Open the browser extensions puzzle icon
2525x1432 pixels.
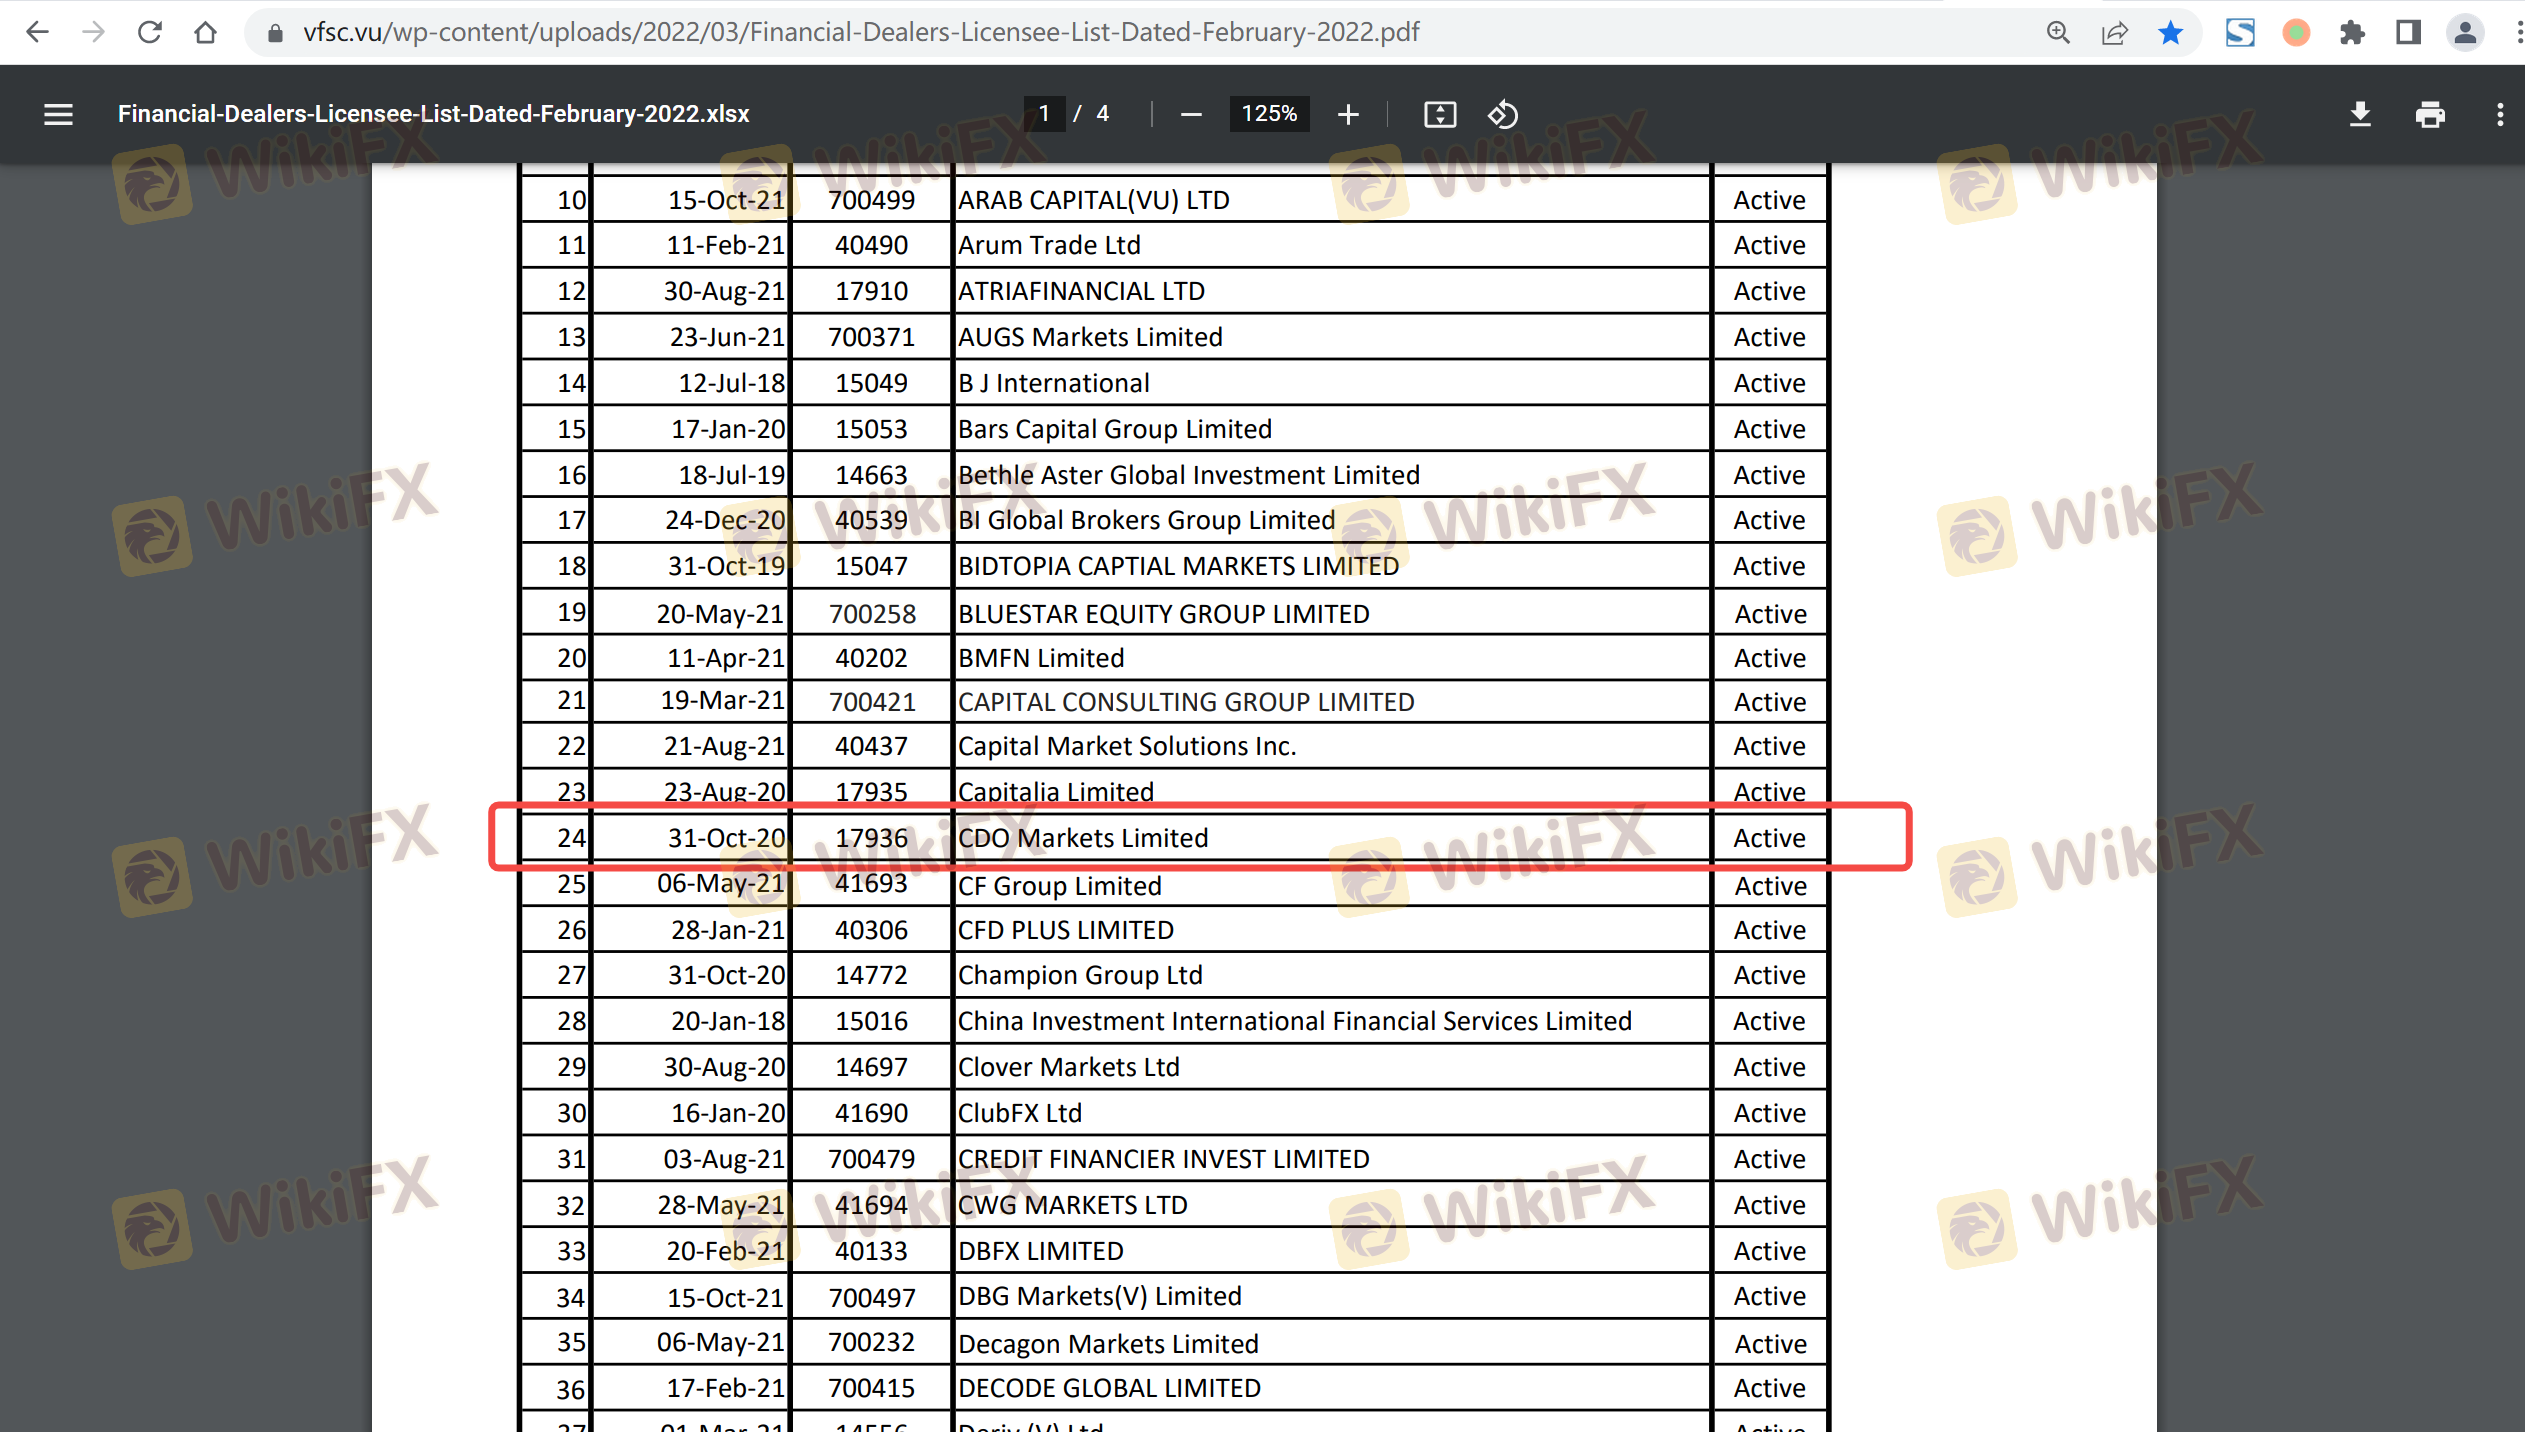[x=2352, y=33]
